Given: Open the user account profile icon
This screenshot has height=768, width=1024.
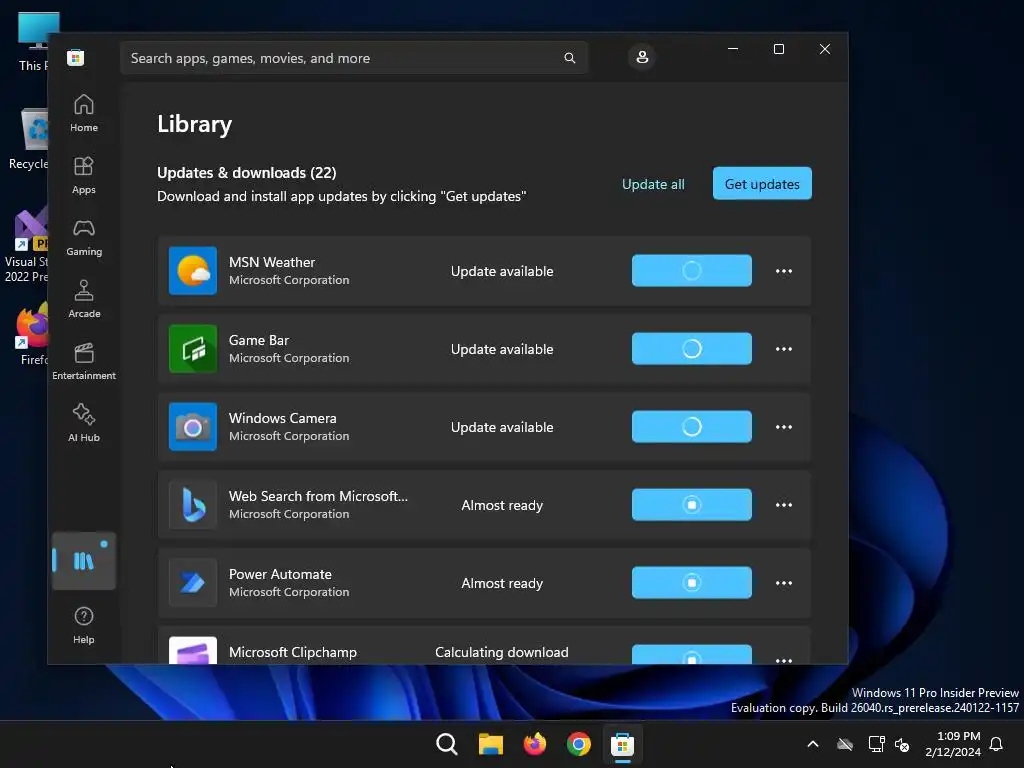Looking at the screenshot, I should pos(642,57).
